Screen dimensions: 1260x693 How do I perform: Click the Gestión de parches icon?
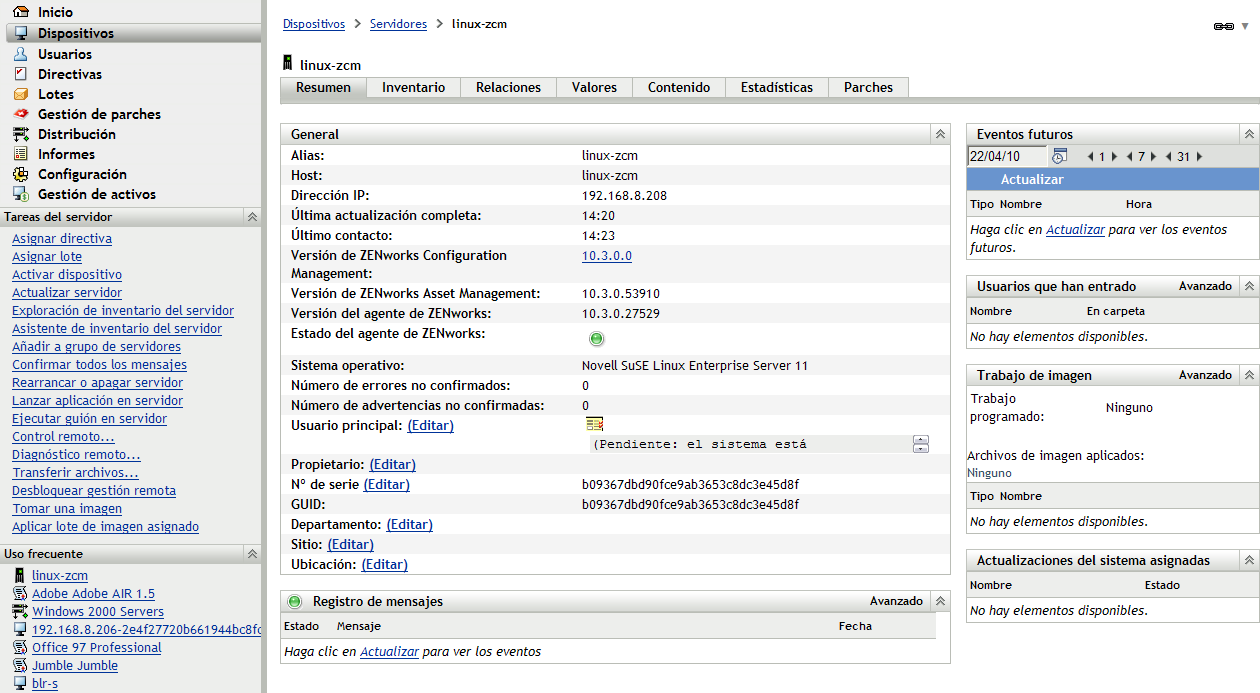(x=20, y=114)
